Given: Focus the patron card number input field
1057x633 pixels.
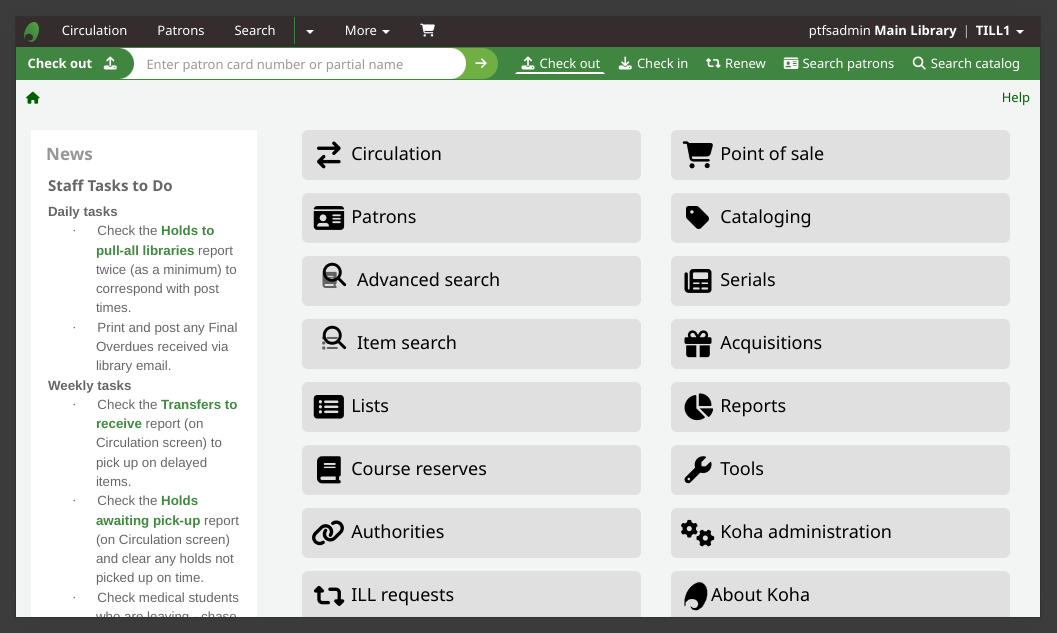Looking at the screenshot, I should pyautogui.click(x=300, y=64).
